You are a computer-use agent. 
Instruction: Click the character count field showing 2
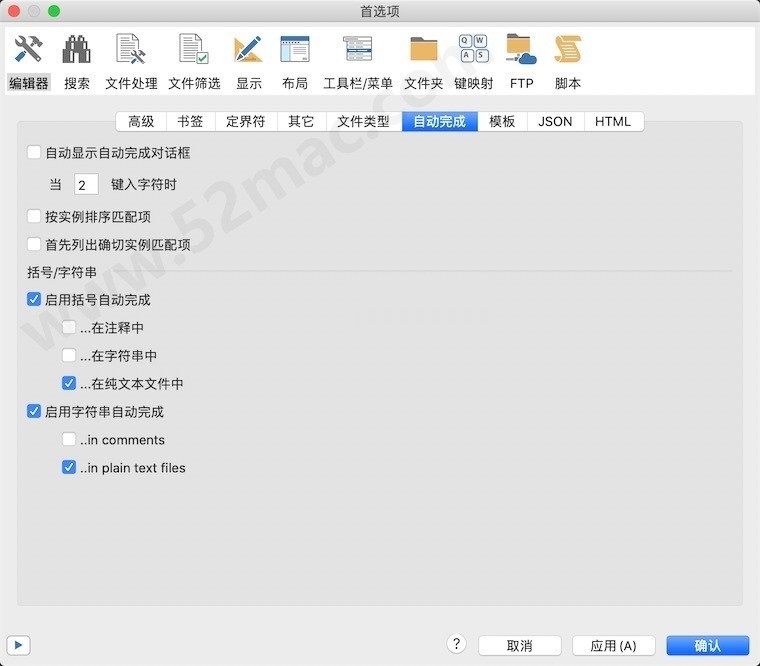tap(86, 184)
